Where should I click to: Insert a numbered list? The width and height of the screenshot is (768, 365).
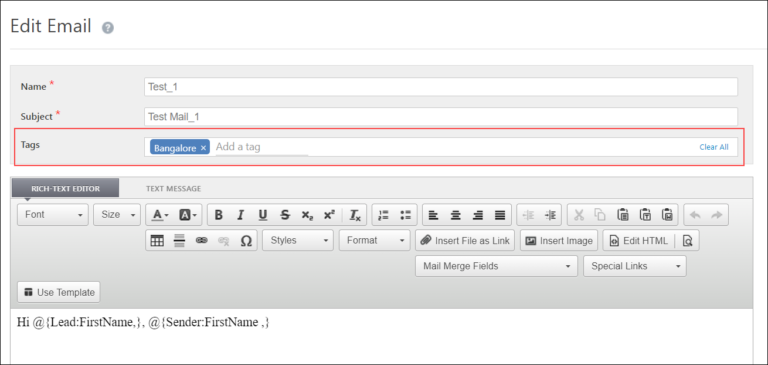pyautogui.click(x=384, y=215)
